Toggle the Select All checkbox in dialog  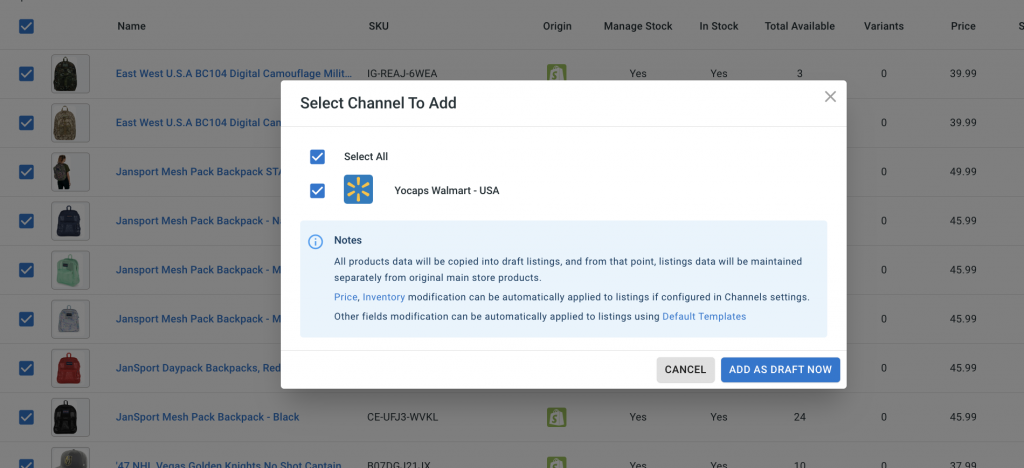(318, 157)
